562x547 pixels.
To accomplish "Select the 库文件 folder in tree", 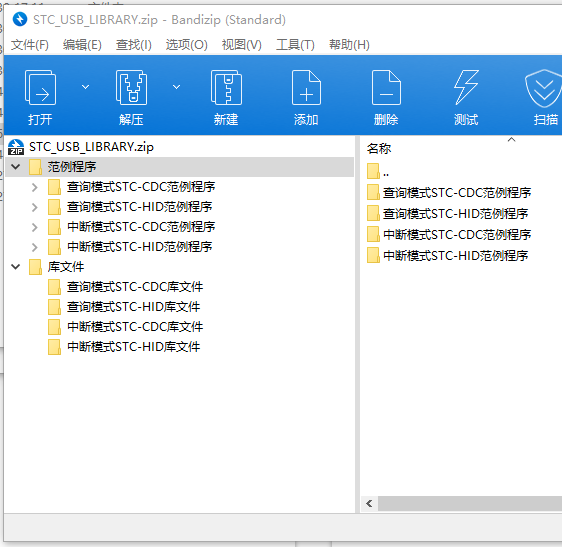I will coord(66,267).
